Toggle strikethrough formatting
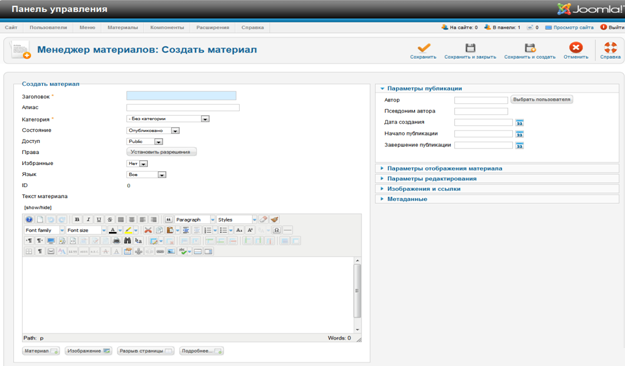This screenshot has height=366, width=625. click(110, 220)
